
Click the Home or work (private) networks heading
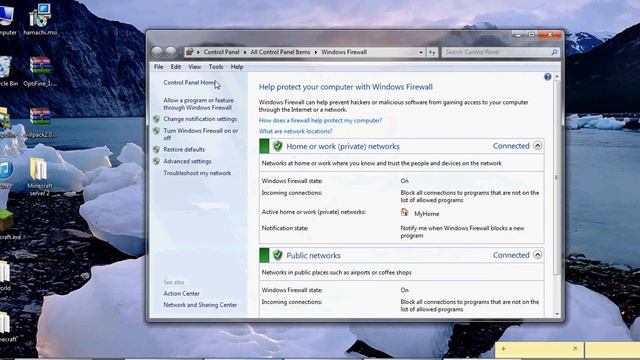[343, 146]
